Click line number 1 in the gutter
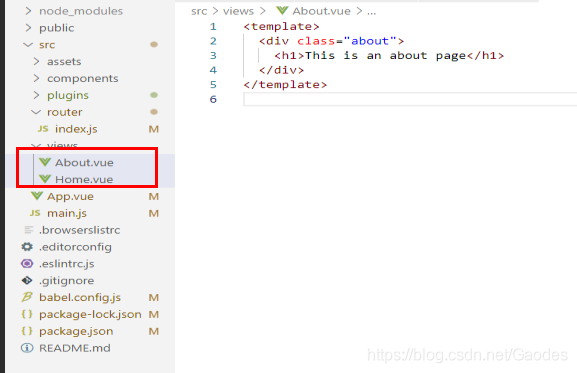The height and width of the screenshot is (373, 577). pos(213,26)
